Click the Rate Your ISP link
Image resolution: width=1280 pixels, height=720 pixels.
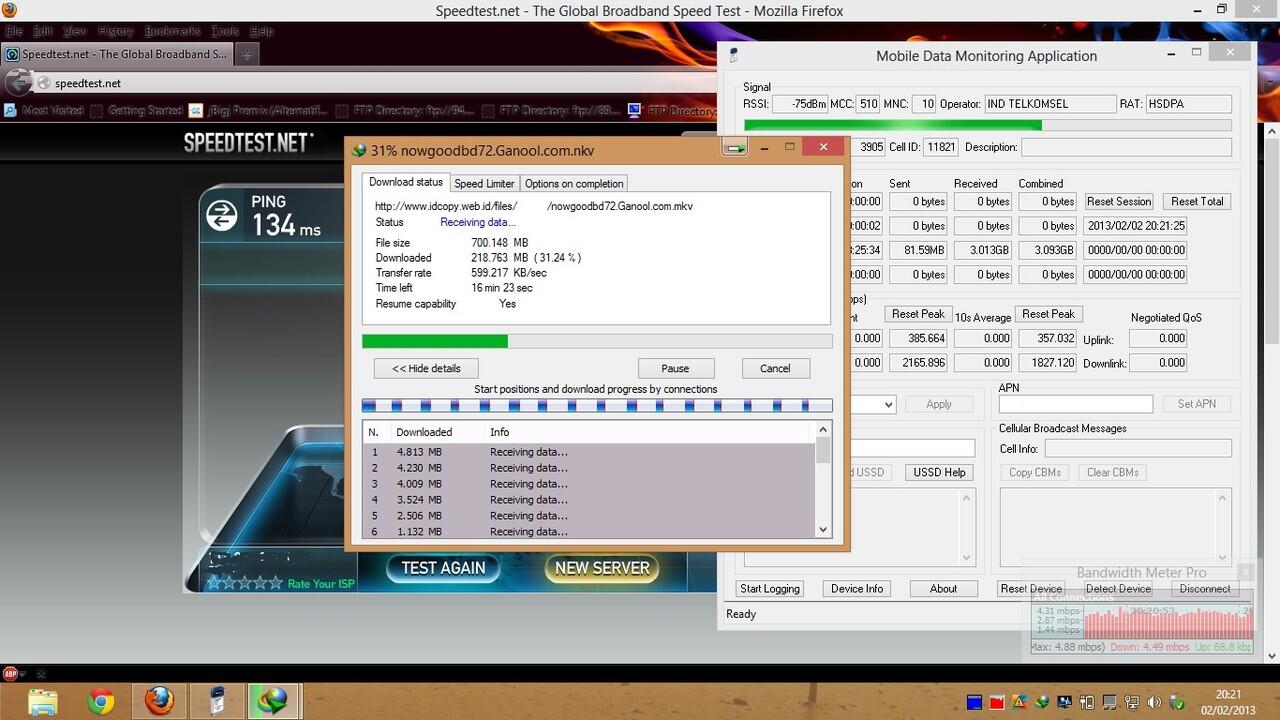click(321, 584)
